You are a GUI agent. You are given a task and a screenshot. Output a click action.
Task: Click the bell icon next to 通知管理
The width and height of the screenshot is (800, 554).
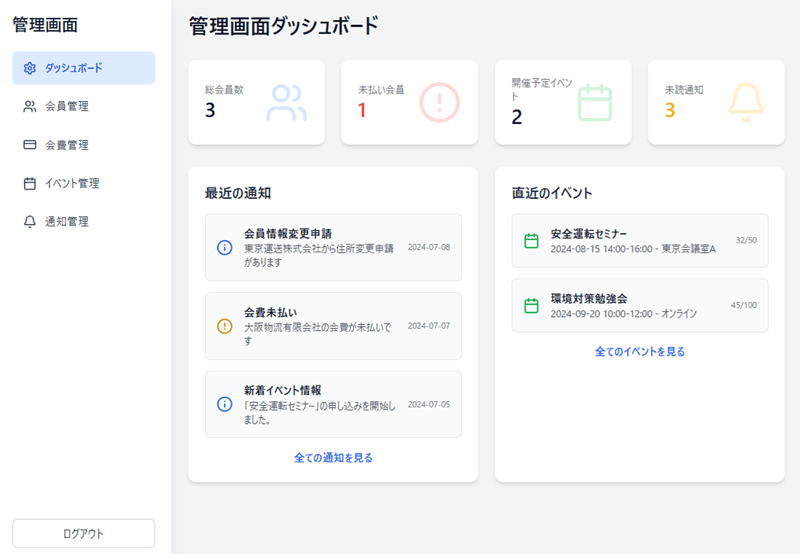point(30,221)
